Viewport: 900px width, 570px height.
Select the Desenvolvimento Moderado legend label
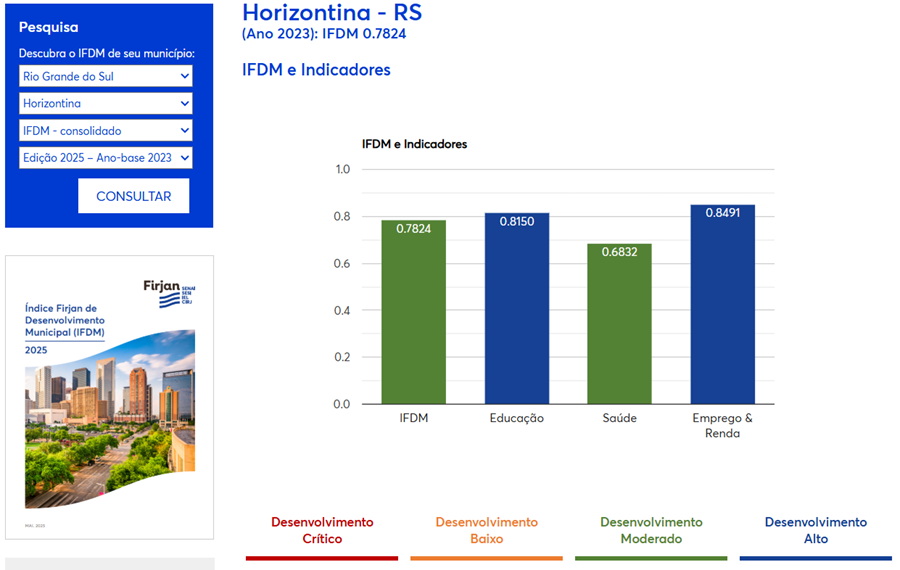click(x=651, y=530)
